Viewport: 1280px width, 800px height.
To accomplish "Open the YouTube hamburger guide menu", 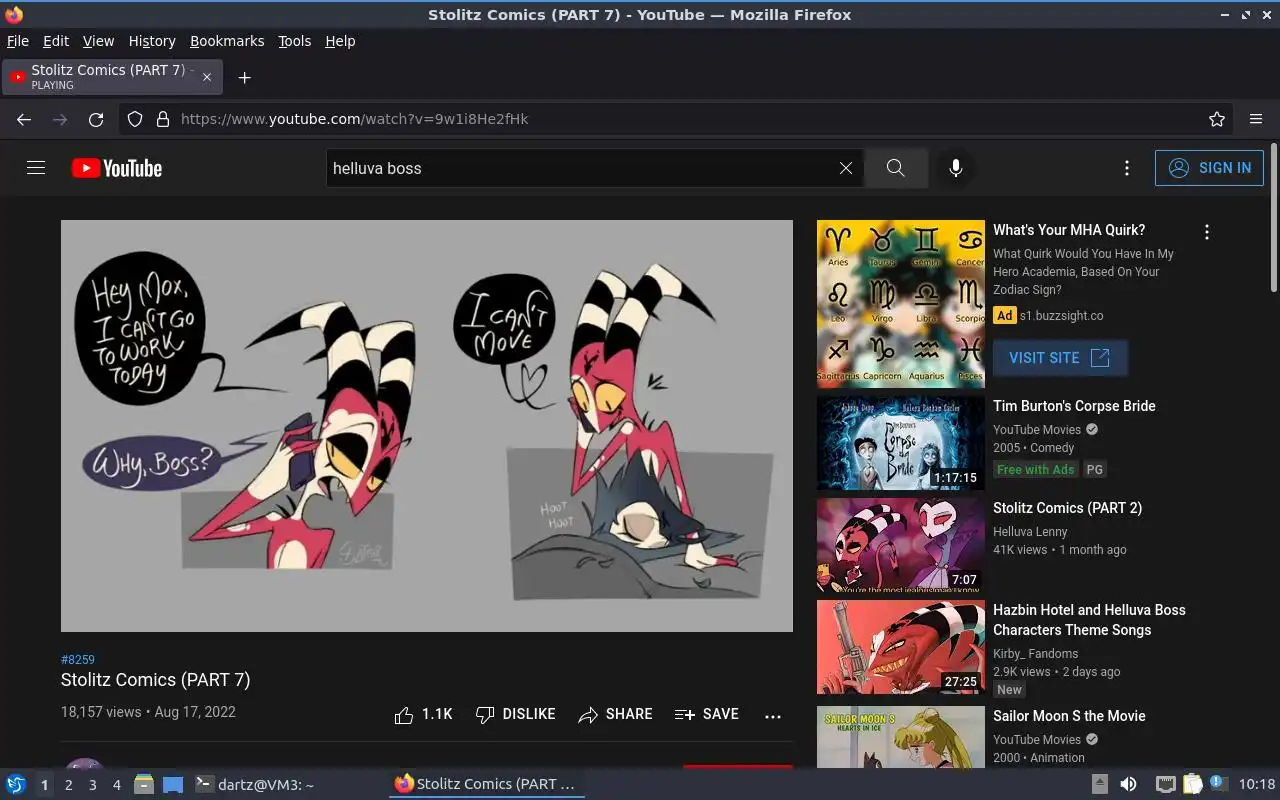I will [36, 168].
